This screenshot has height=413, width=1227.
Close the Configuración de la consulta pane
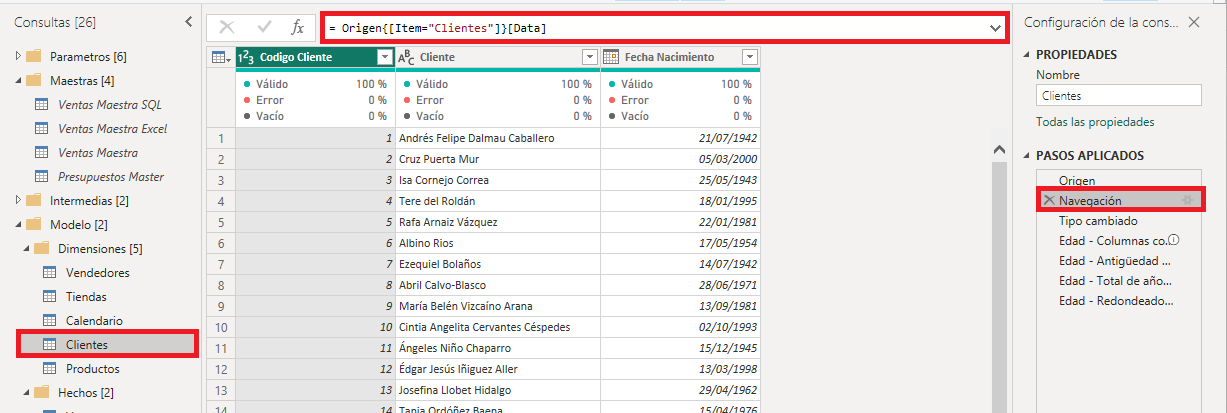tap(1193, 21)
